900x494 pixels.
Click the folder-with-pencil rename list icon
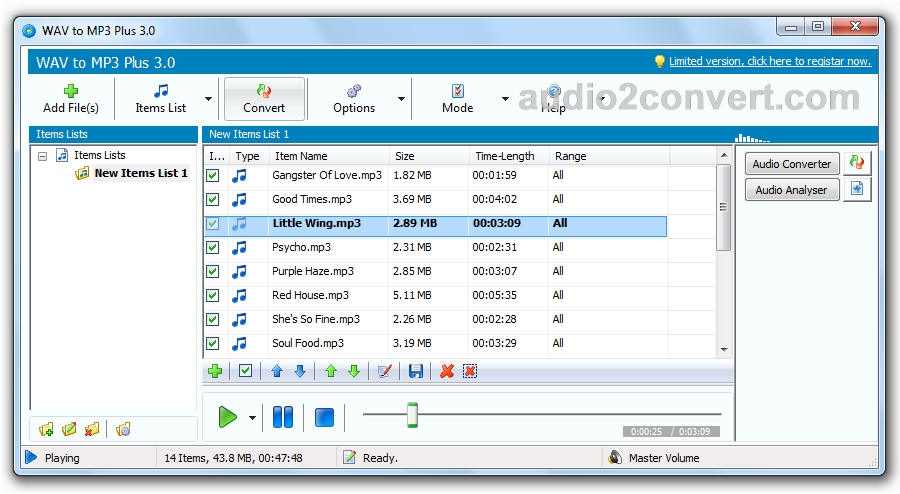point(69,429)
